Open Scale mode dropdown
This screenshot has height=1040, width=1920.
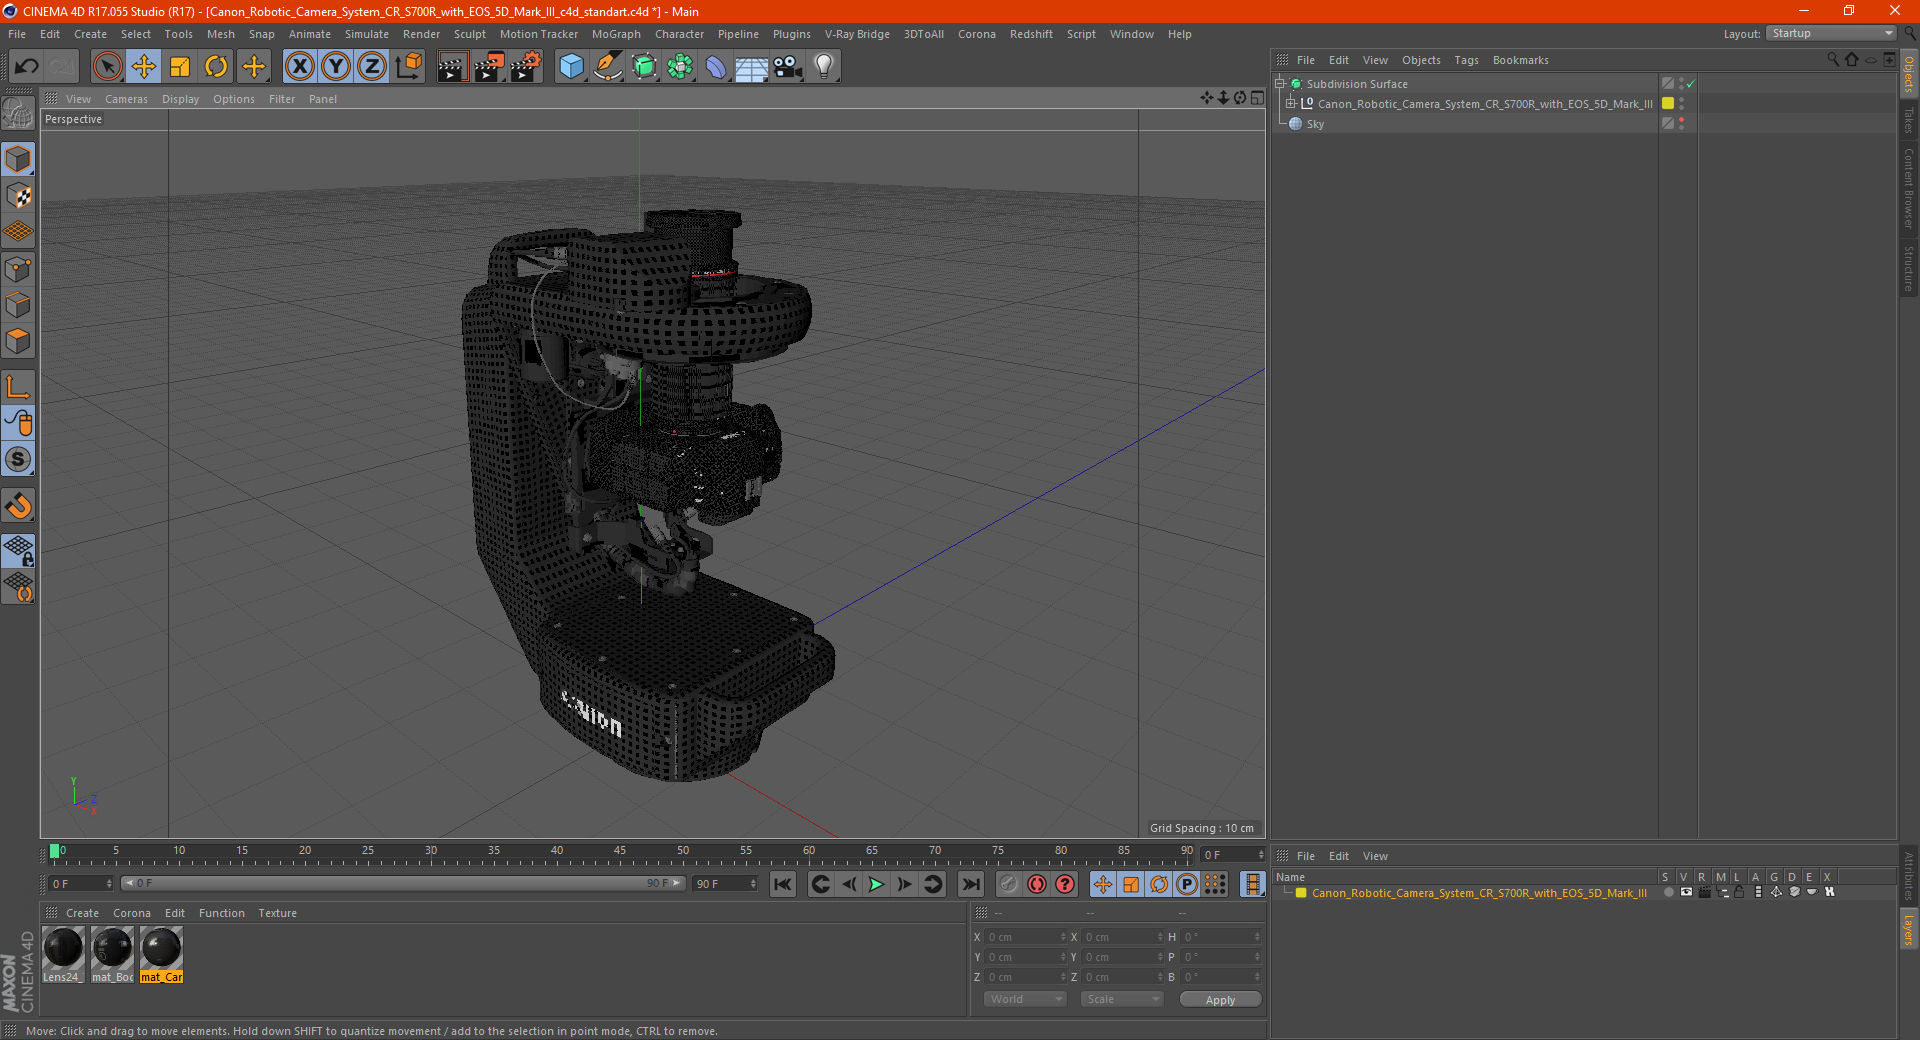click(1122, 999)
